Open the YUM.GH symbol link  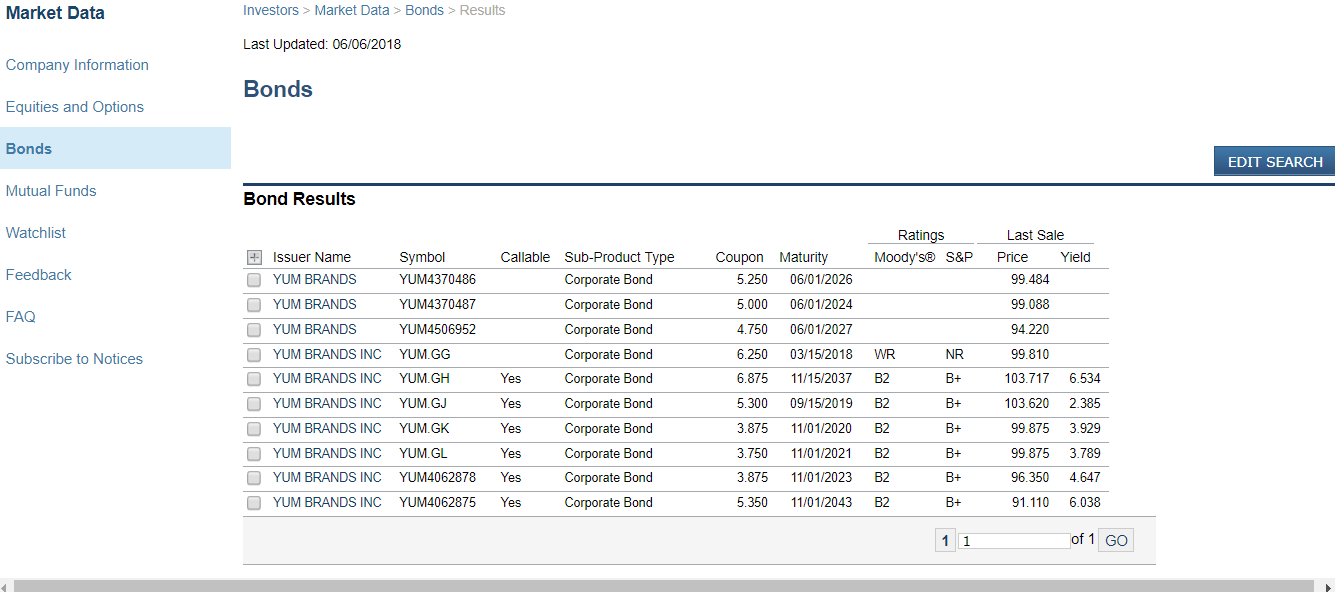(424, 379)
